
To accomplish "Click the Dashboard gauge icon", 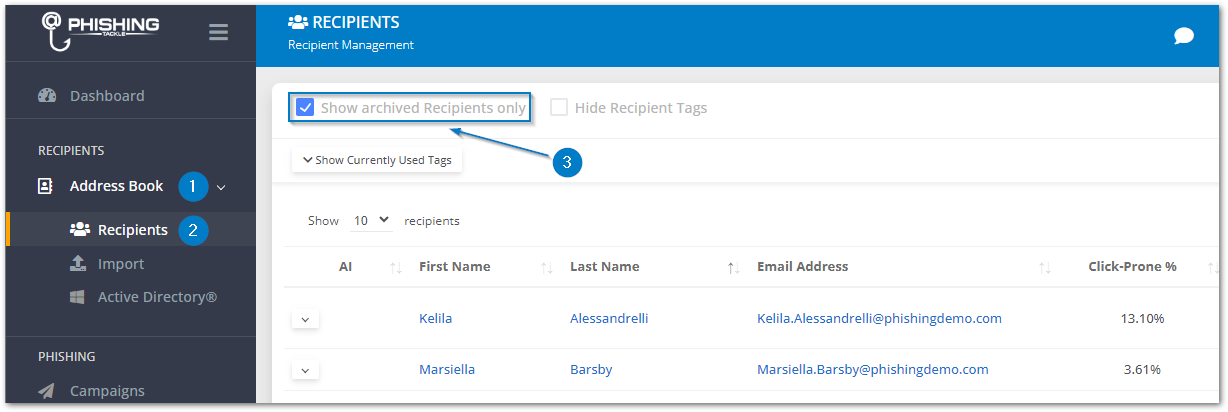I will [x=47, y=96].
